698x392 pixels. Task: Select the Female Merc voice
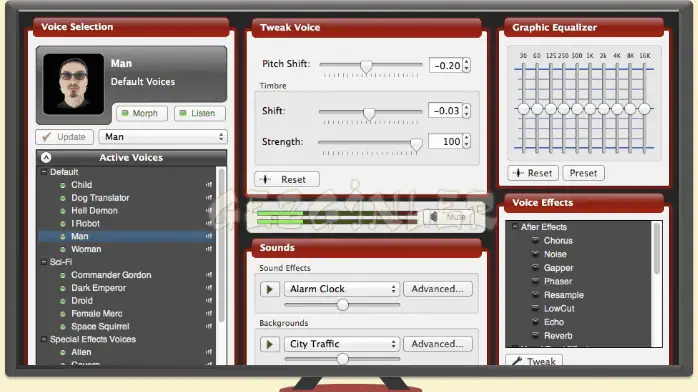click(97, 314)
